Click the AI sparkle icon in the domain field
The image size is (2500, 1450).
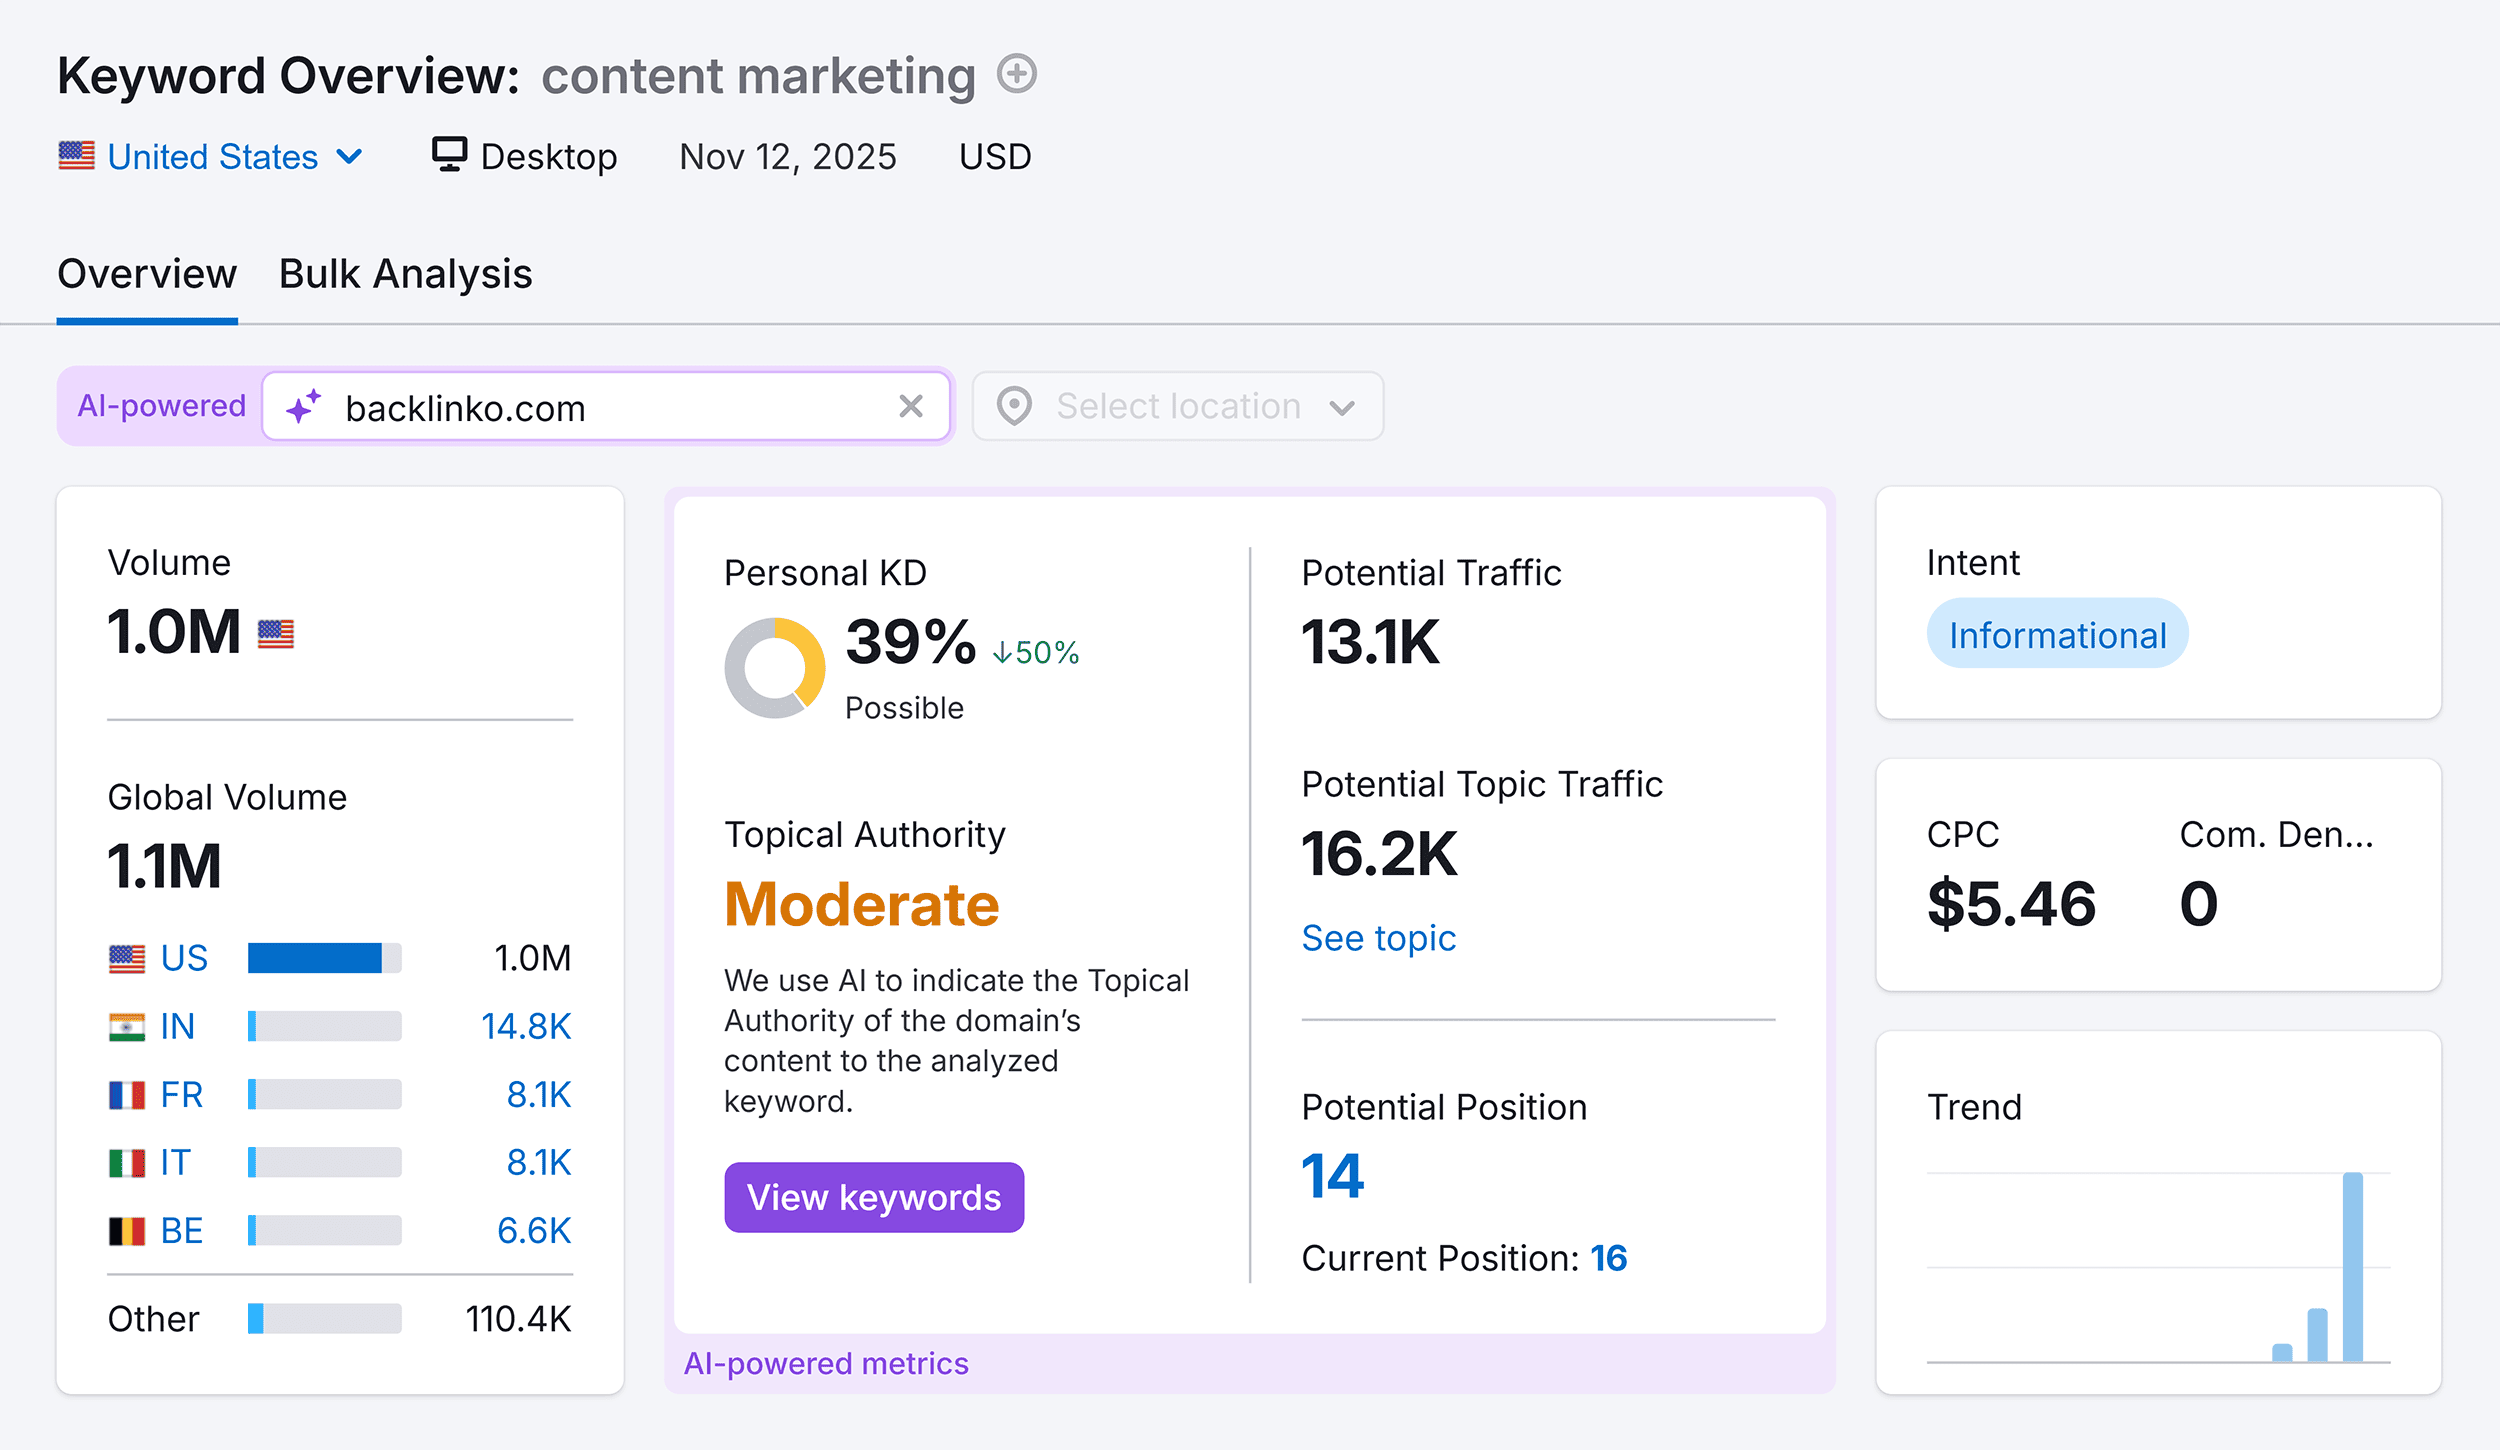304,406
